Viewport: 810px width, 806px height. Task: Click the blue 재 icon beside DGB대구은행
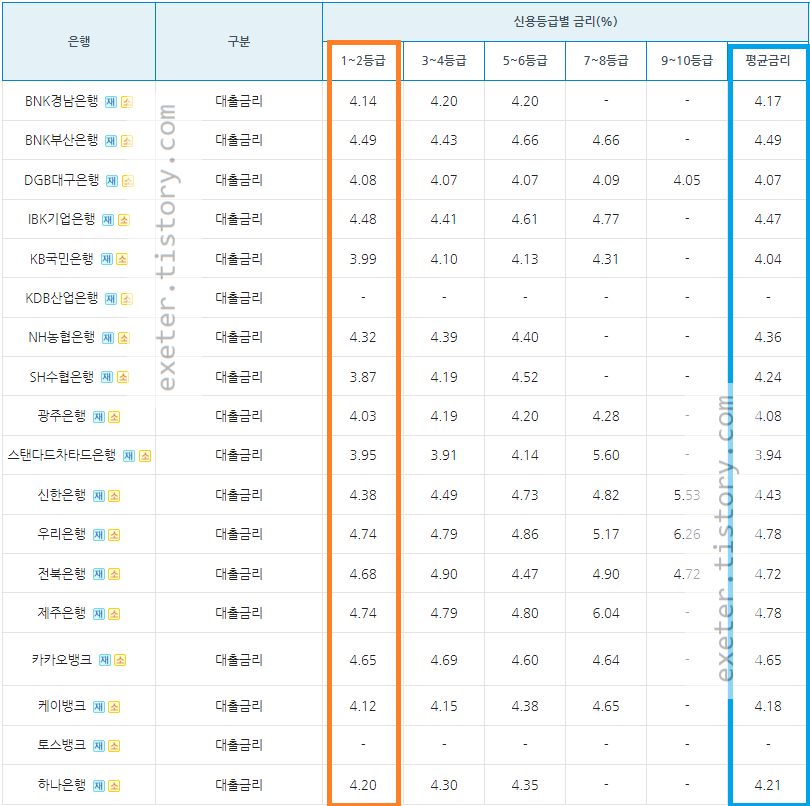(112, 181)
